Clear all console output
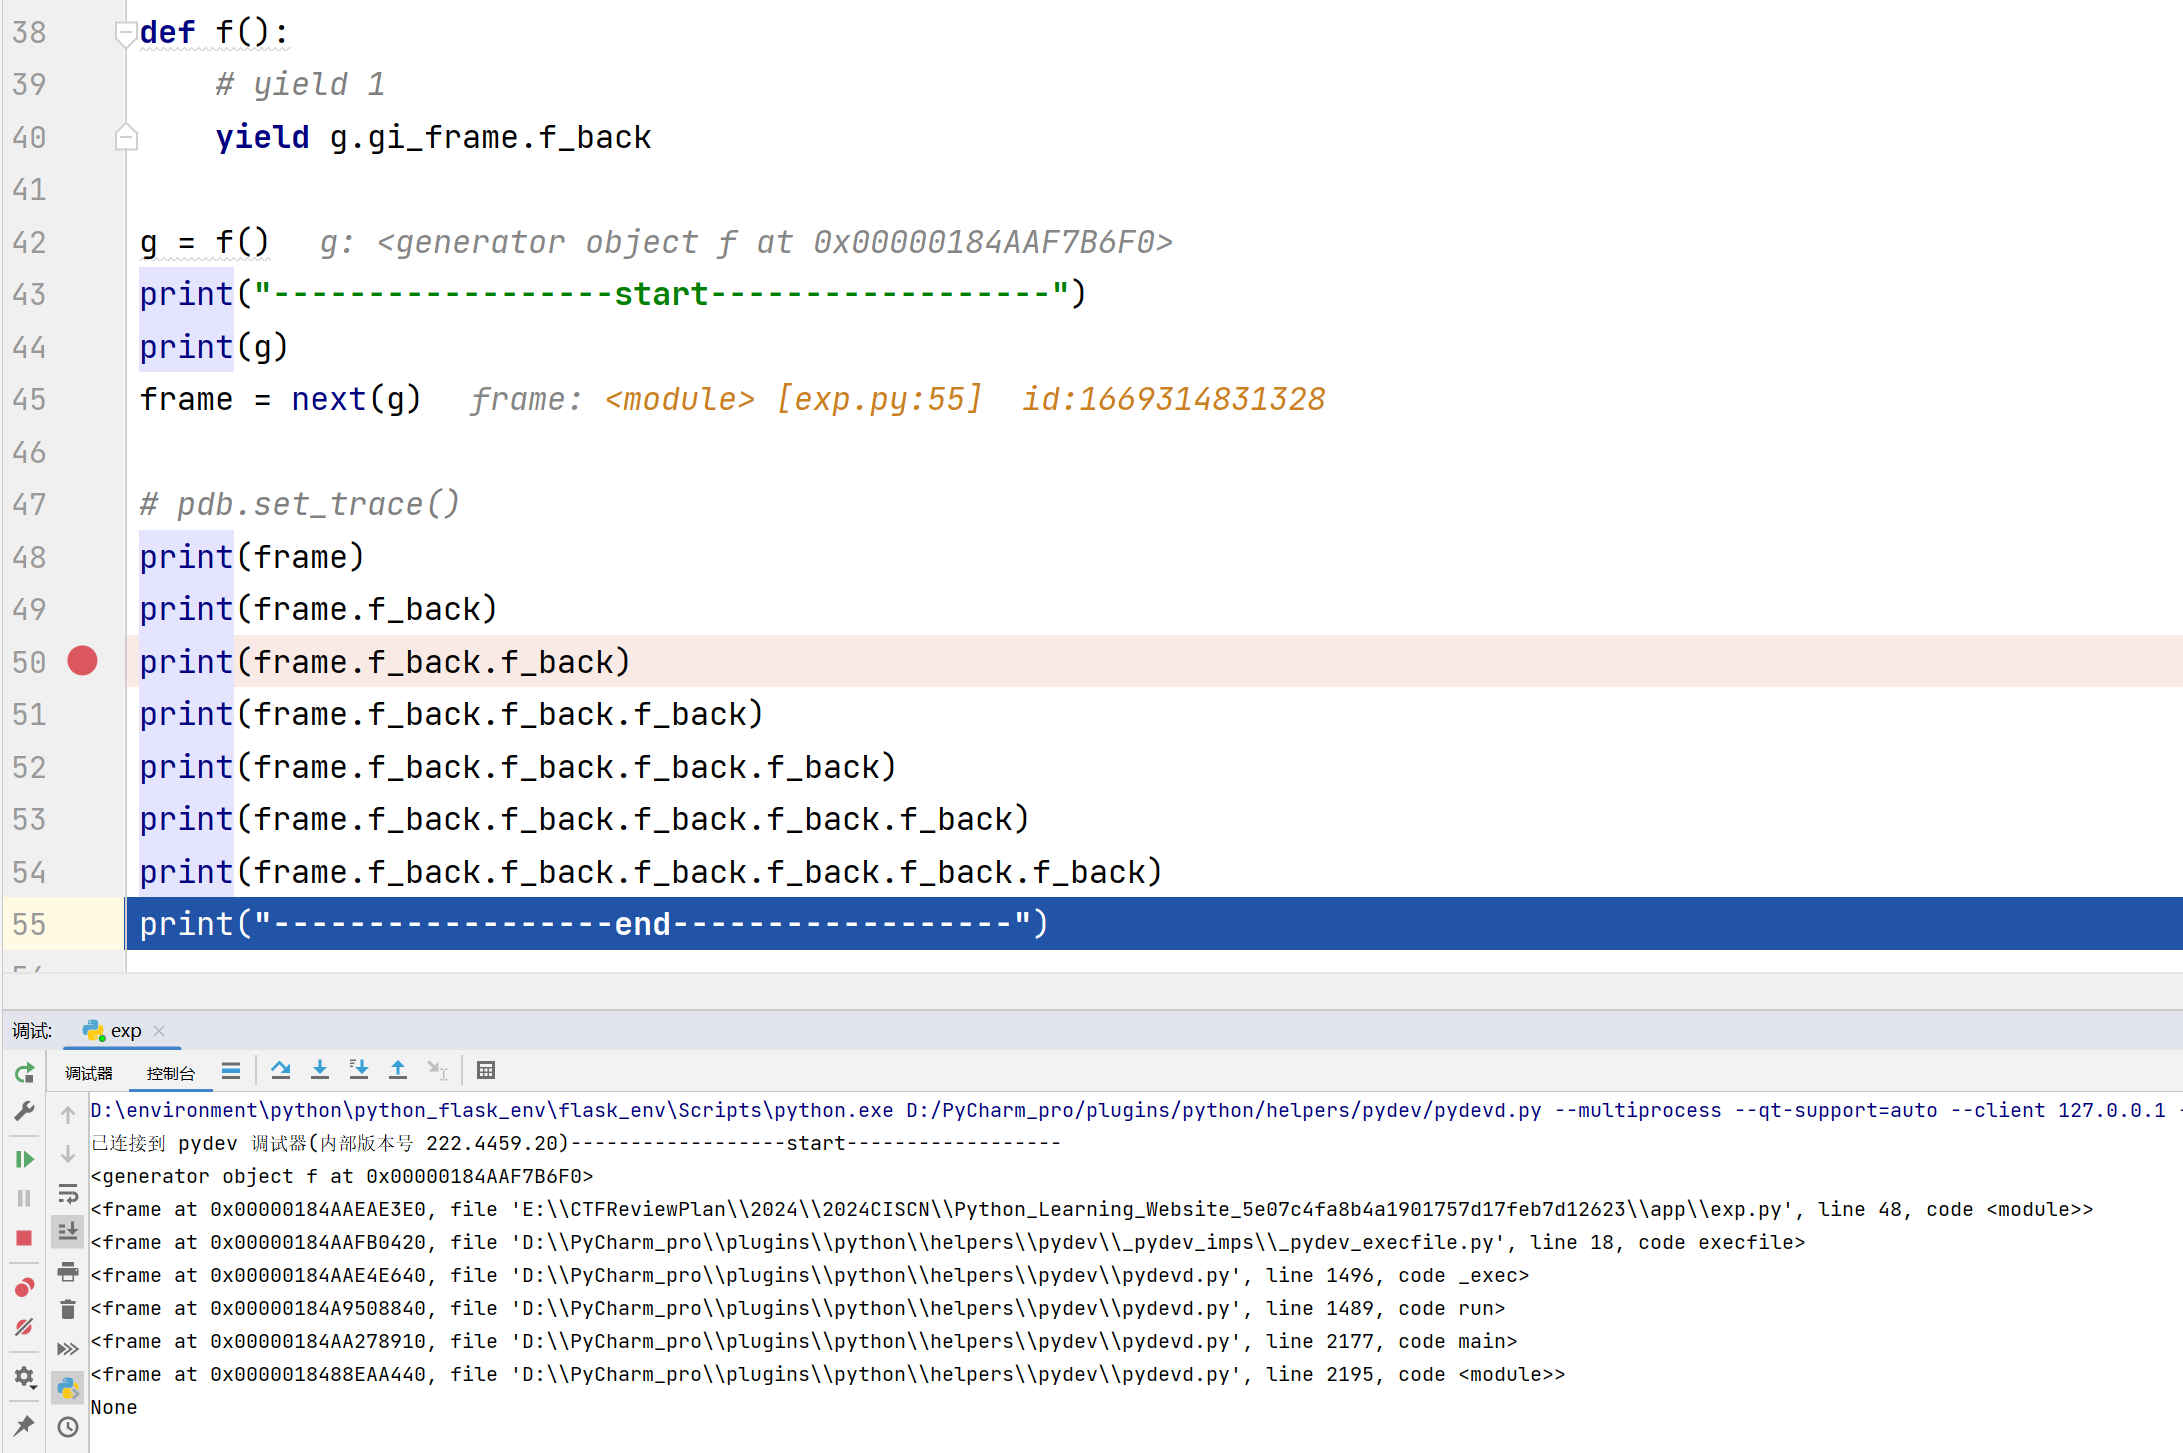 [68, 1310]
